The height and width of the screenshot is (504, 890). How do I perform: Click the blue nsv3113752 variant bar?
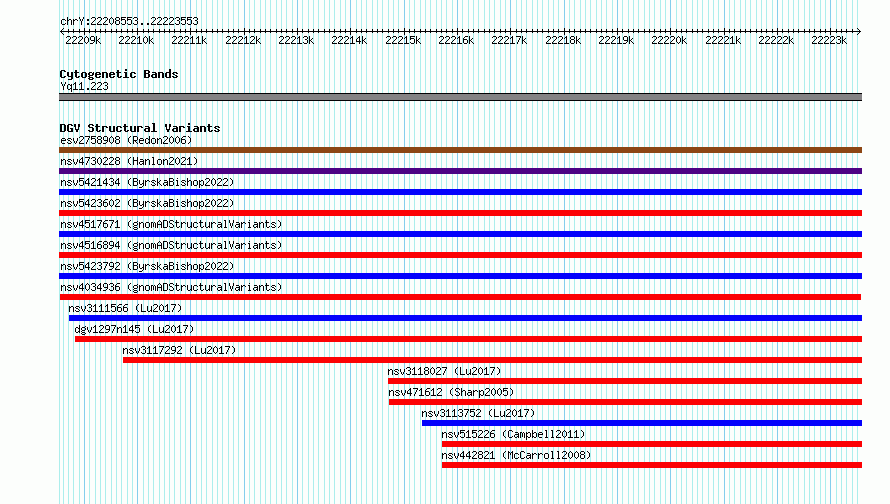[642, 423]
